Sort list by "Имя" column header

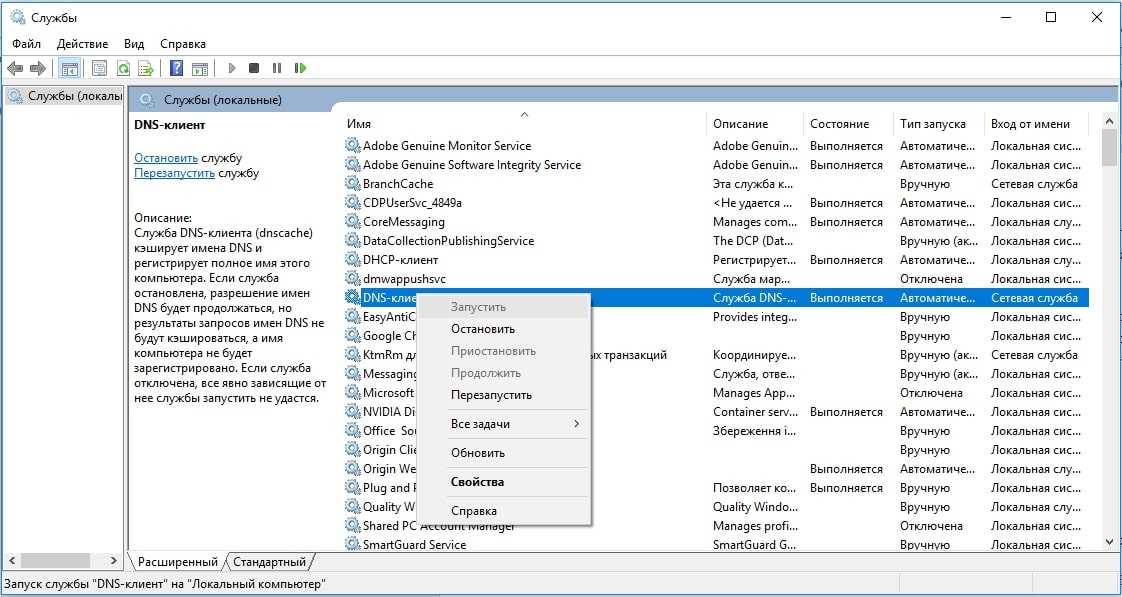(x=359, y=124)
